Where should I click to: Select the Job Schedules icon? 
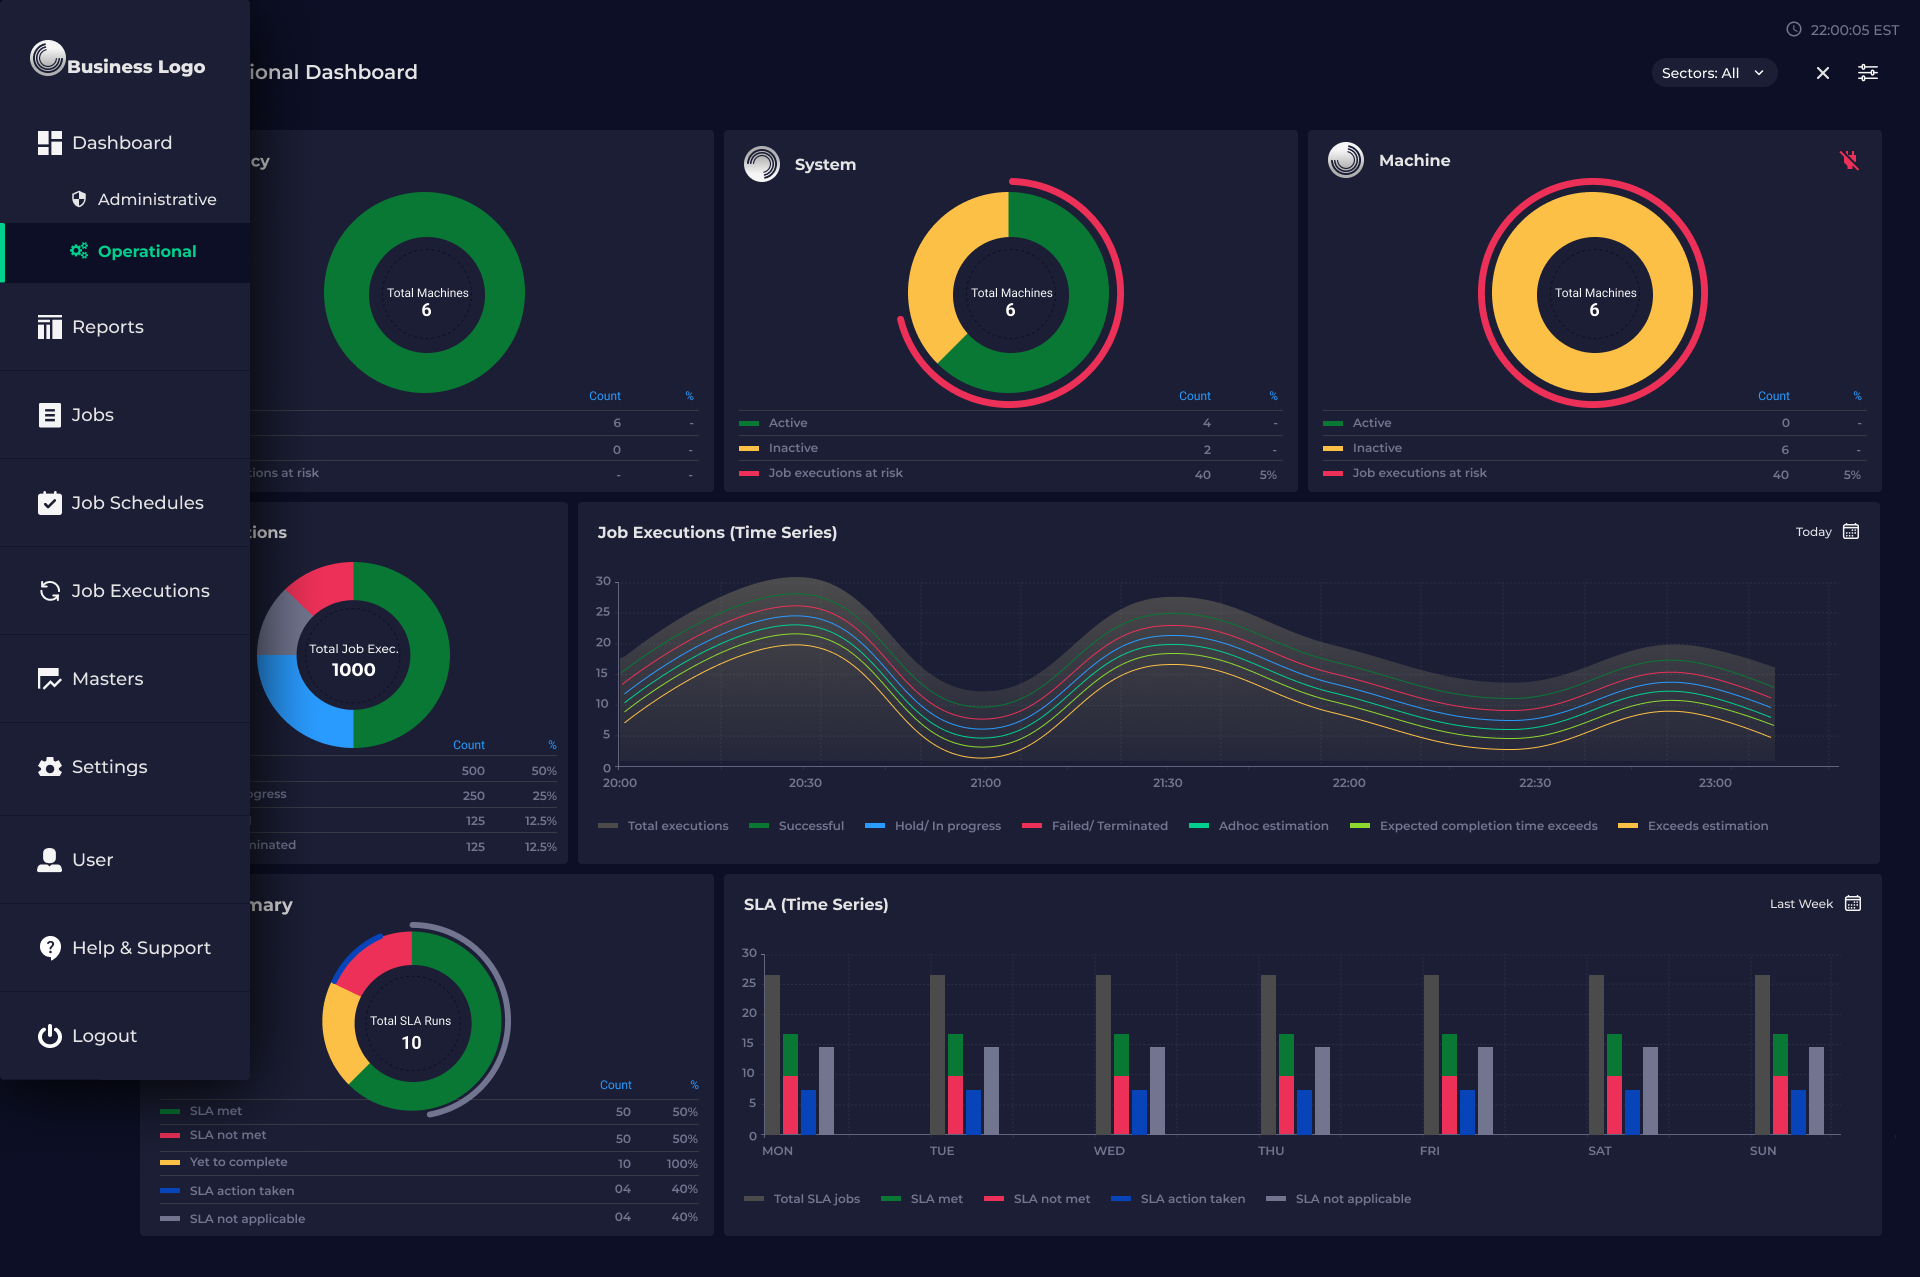coord(50,502)
